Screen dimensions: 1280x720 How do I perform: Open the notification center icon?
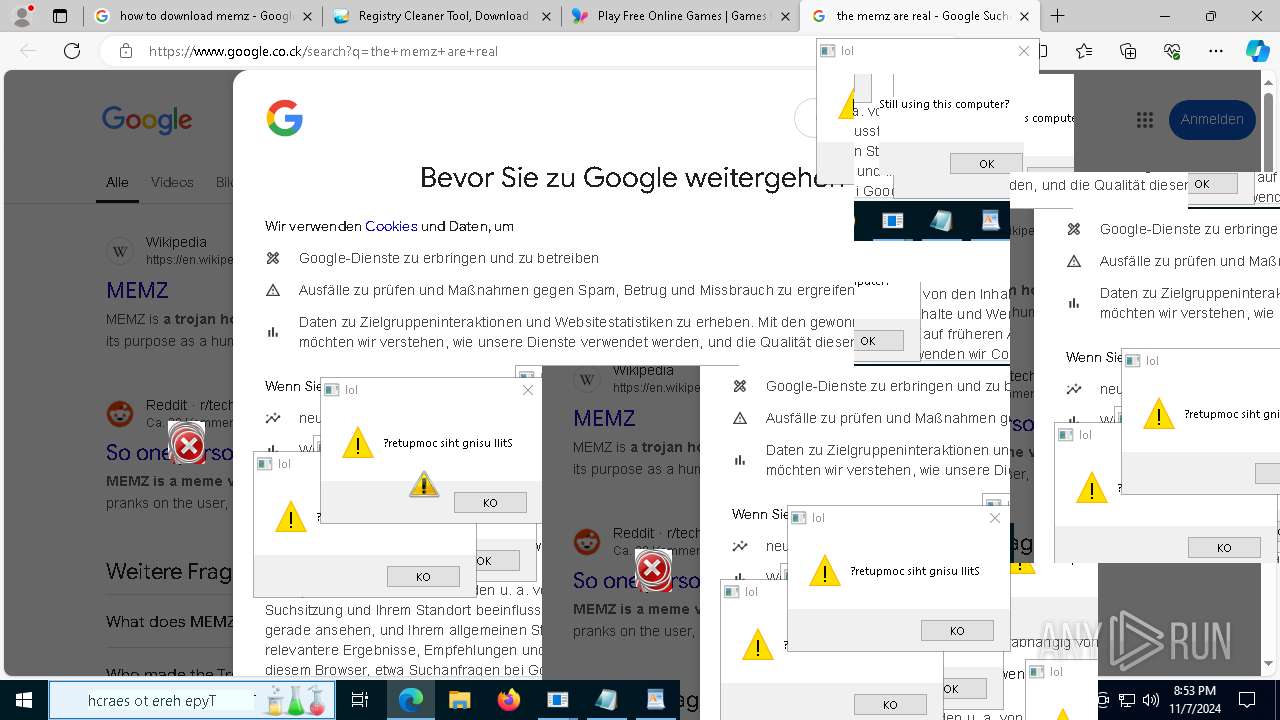click(x=1247, y=700)
